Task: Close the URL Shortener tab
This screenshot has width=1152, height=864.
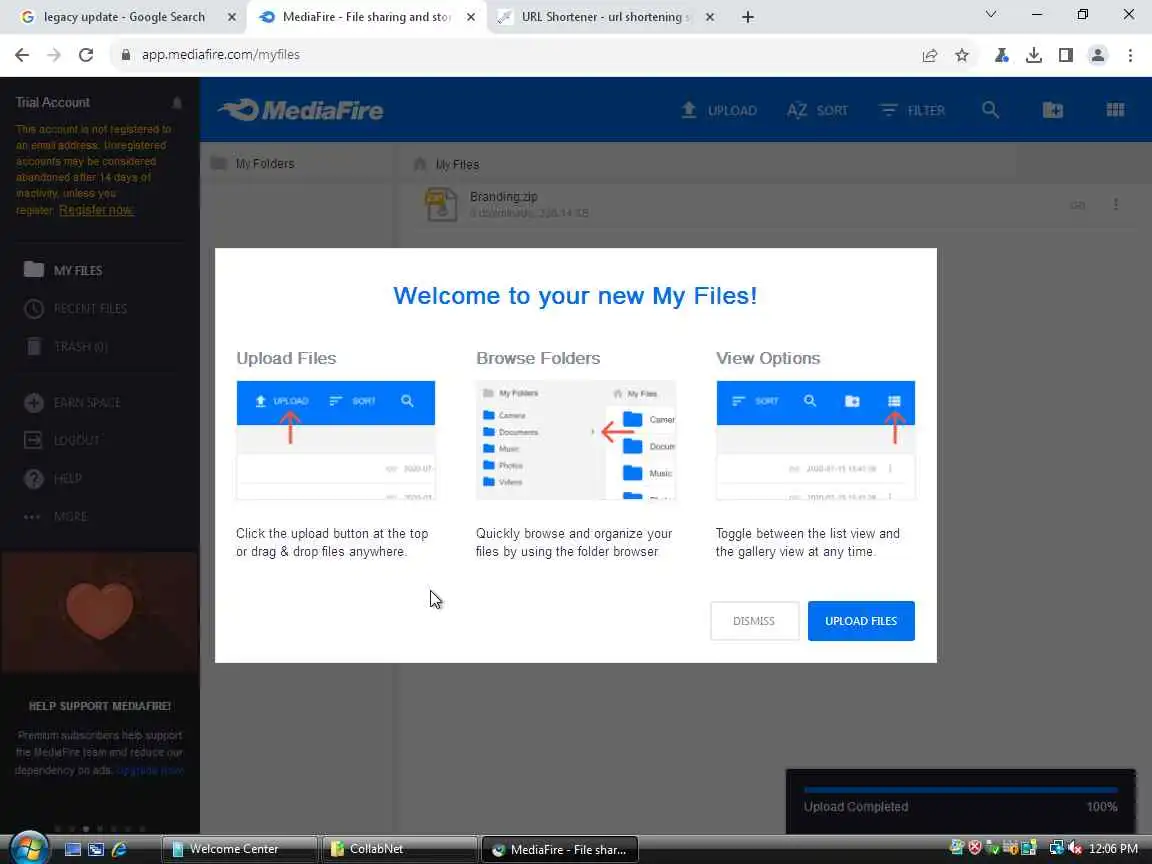Action: point(710,17)
